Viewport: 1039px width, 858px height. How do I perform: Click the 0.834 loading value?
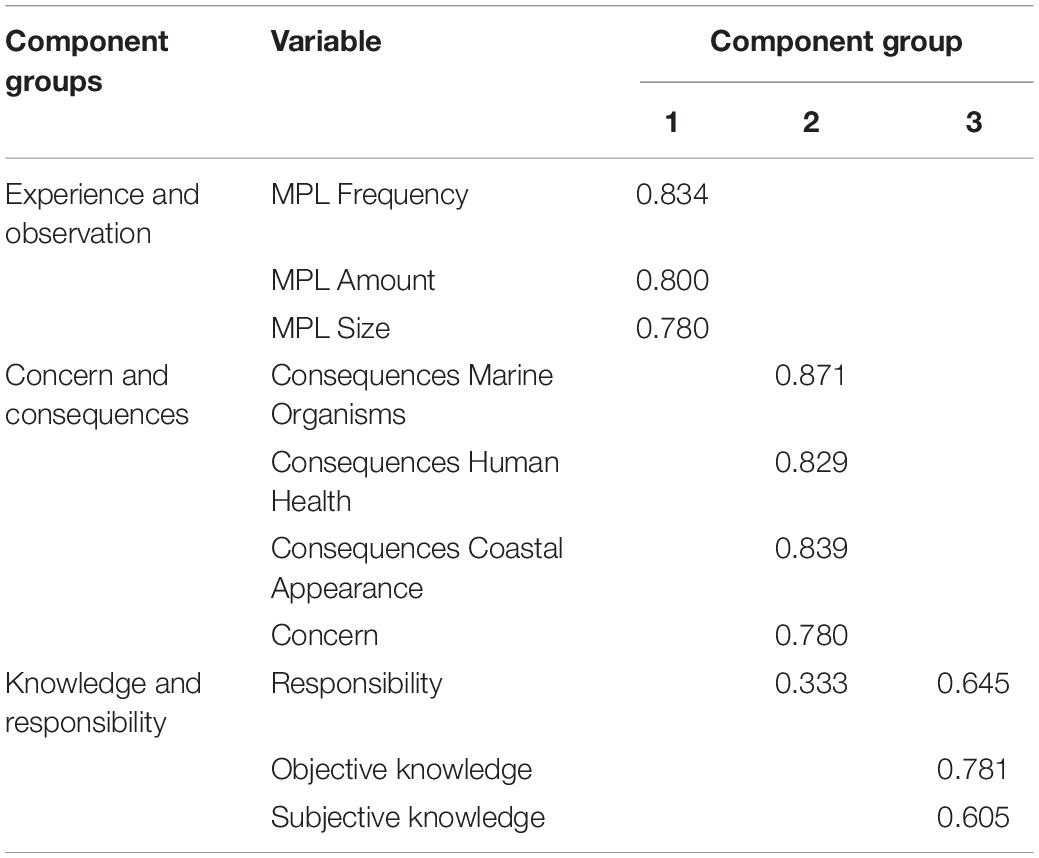click(672, 195)
